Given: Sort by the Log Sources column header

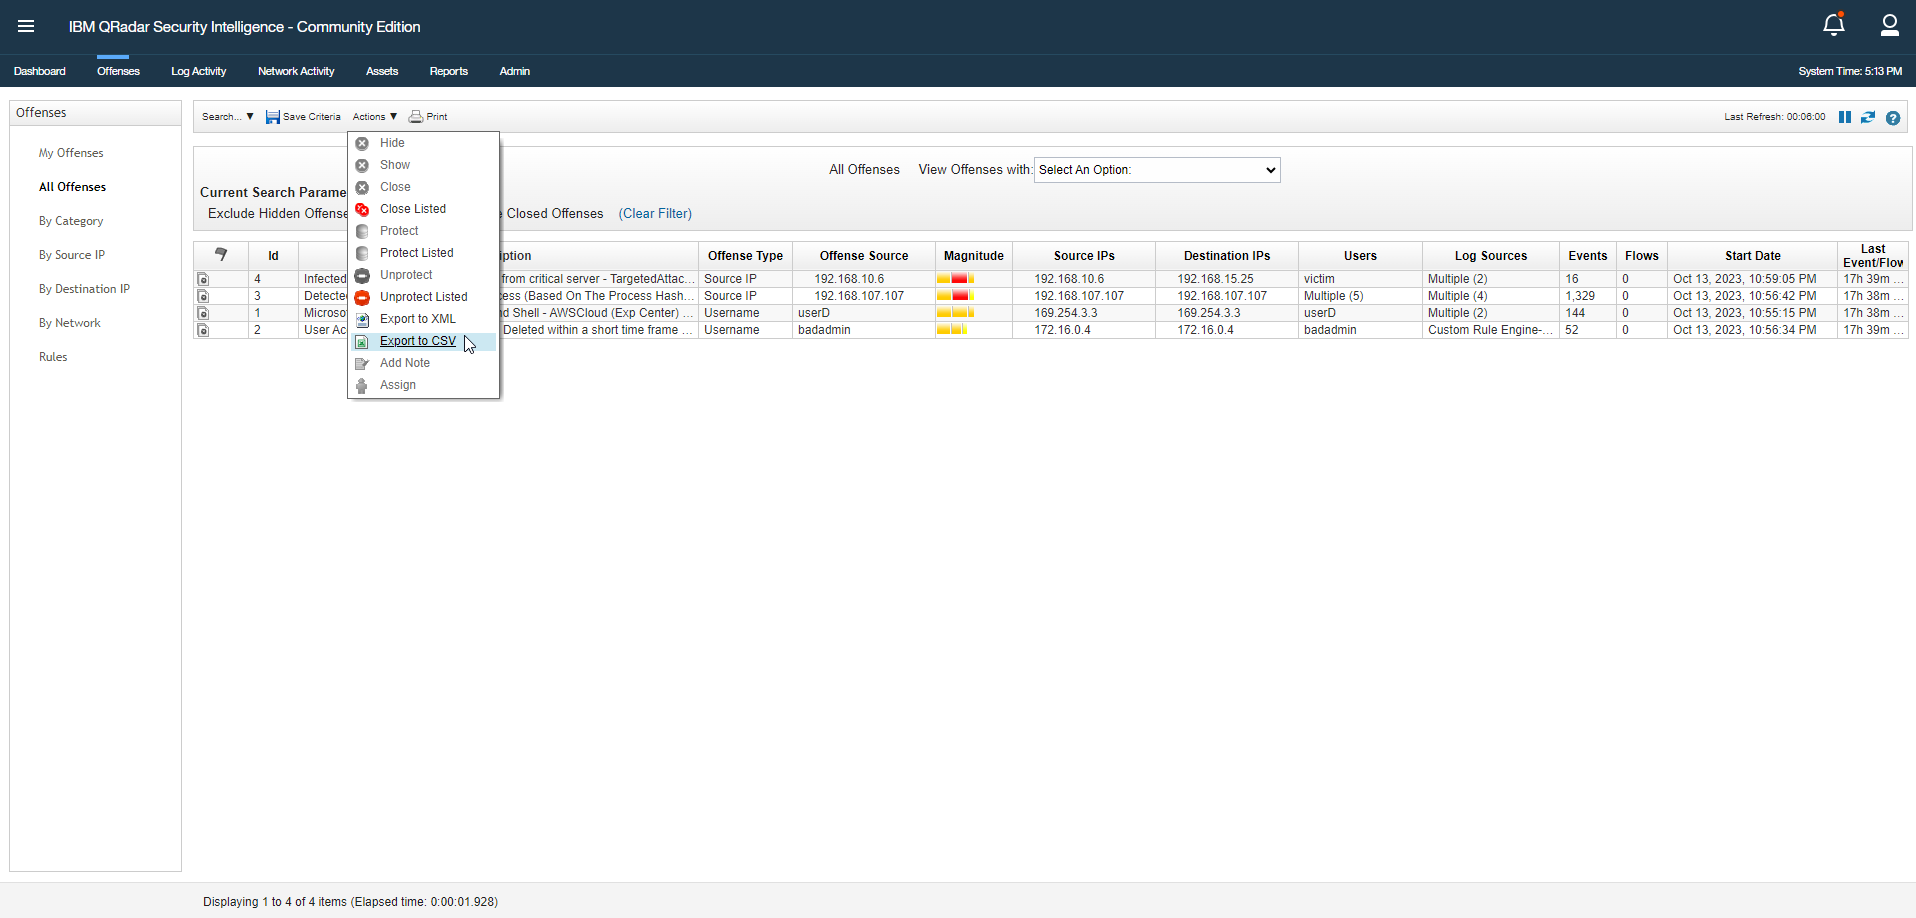Looking at the screenshot, I should pos(1490,256).
